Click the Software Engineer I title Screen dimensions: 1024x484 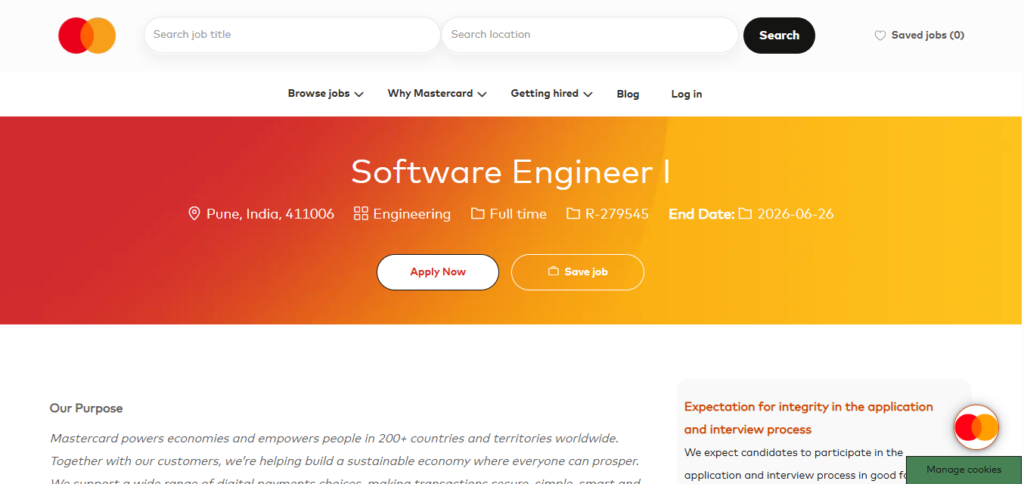[x=511, y=172]
